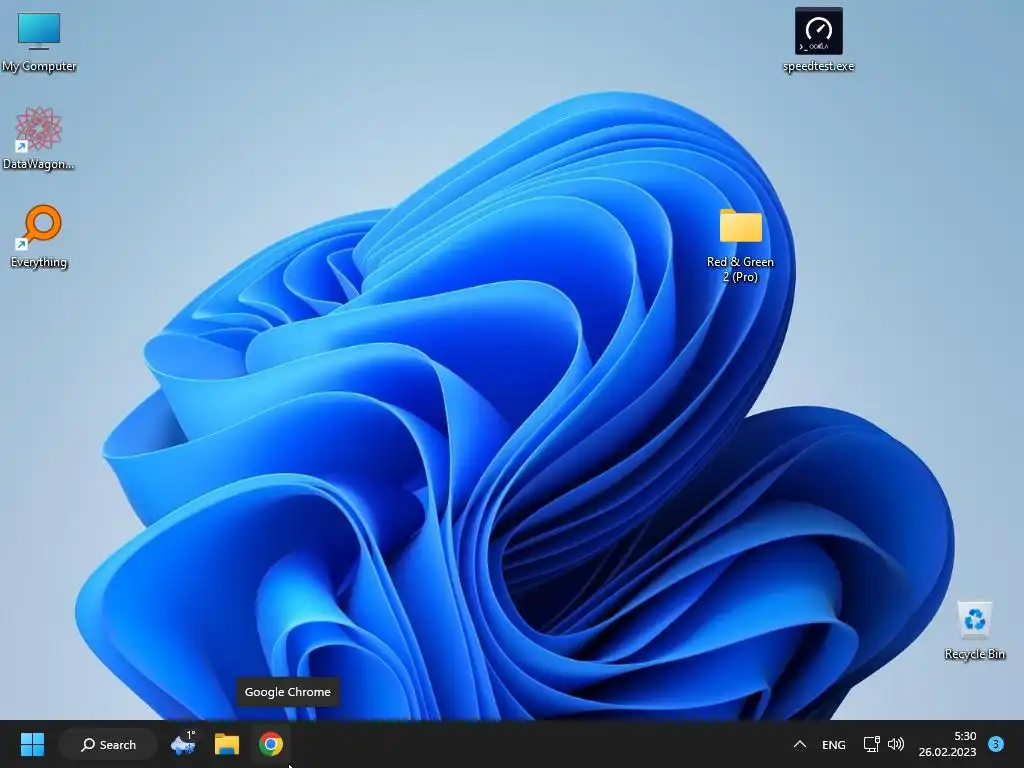Open File Explorer from the taskbar
Screen dimensions: 1024x768
(x=227, y=744)
